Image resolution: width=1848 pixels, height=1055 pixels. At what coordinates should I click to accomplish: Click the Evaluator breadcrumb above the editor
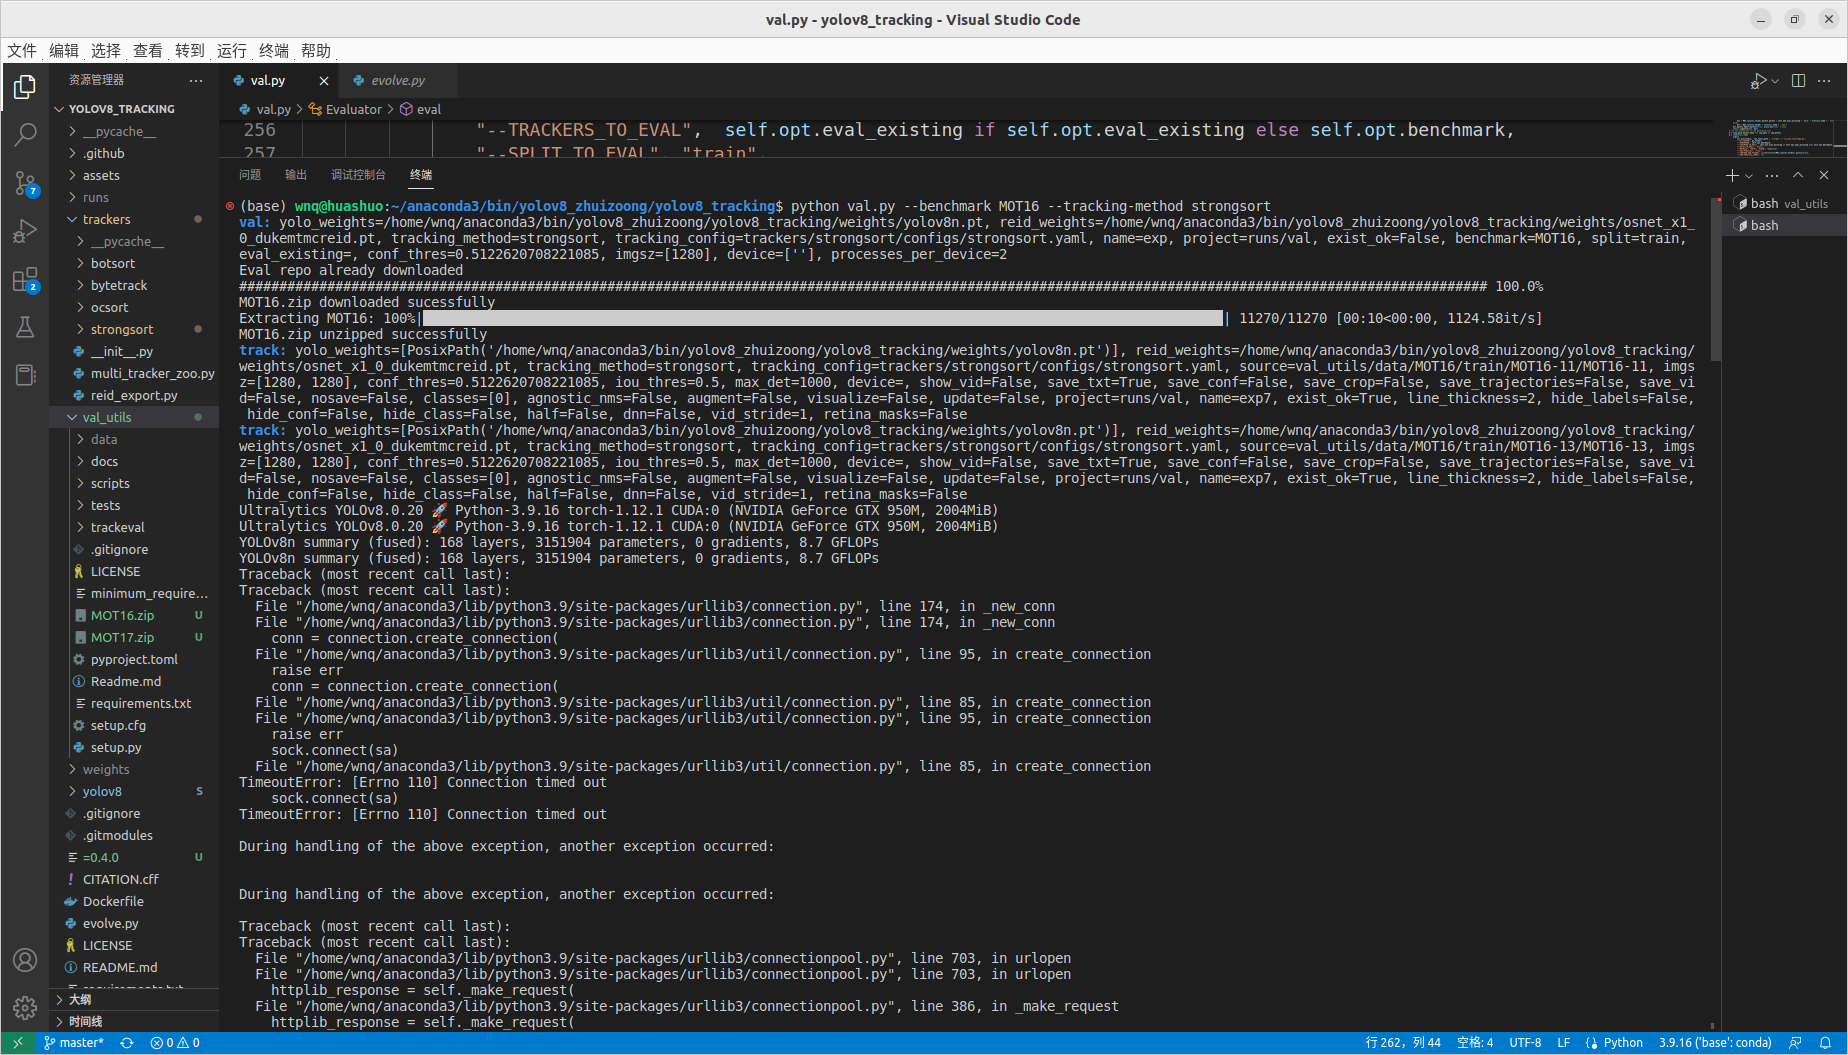[x=352, y=109]
